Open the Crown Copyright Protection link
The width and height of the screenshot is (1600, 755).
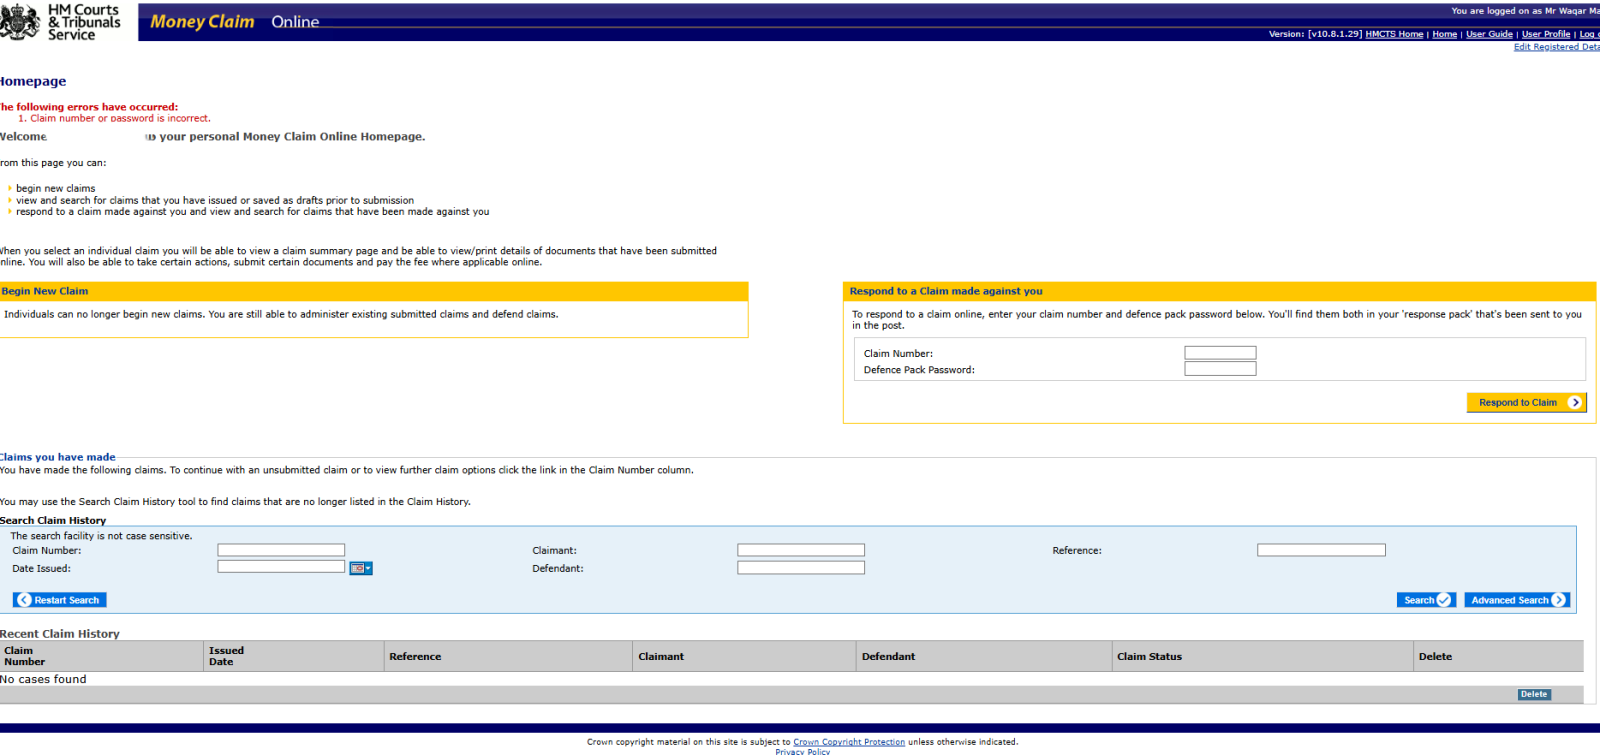pyautogui.click(x=849, y=742)
